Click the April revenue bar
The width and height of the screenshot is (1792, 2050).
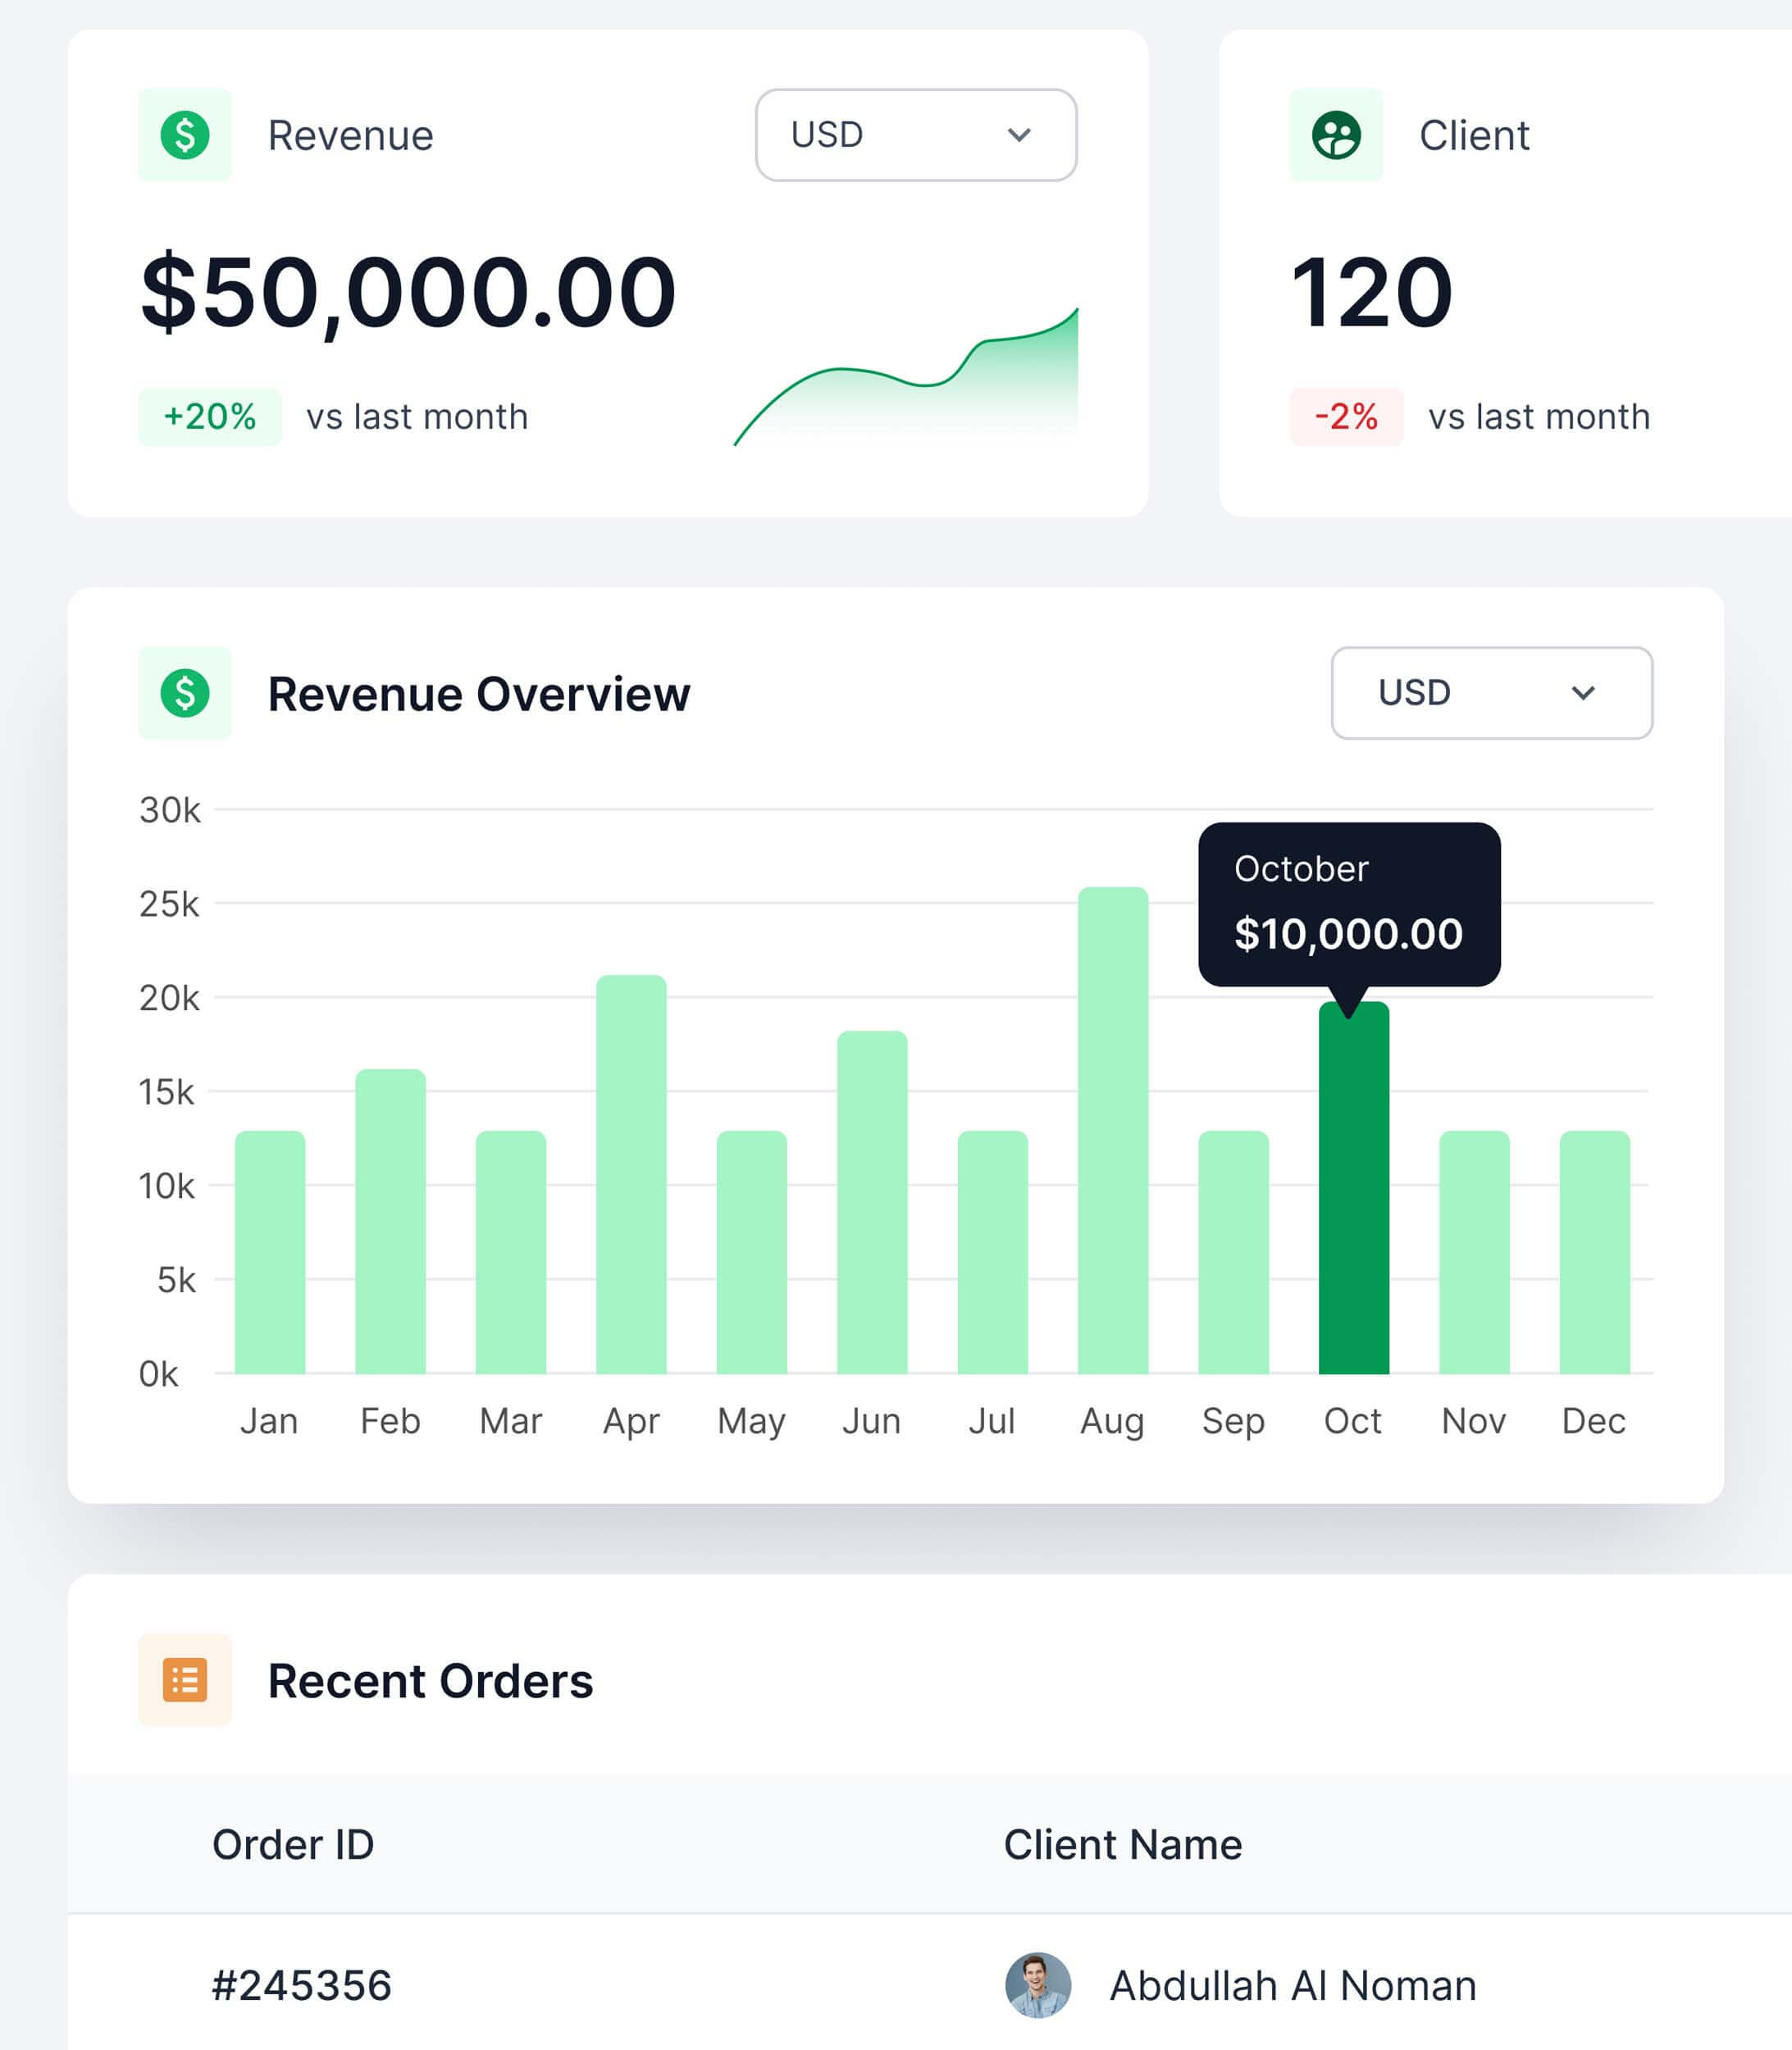[631, 1175]
